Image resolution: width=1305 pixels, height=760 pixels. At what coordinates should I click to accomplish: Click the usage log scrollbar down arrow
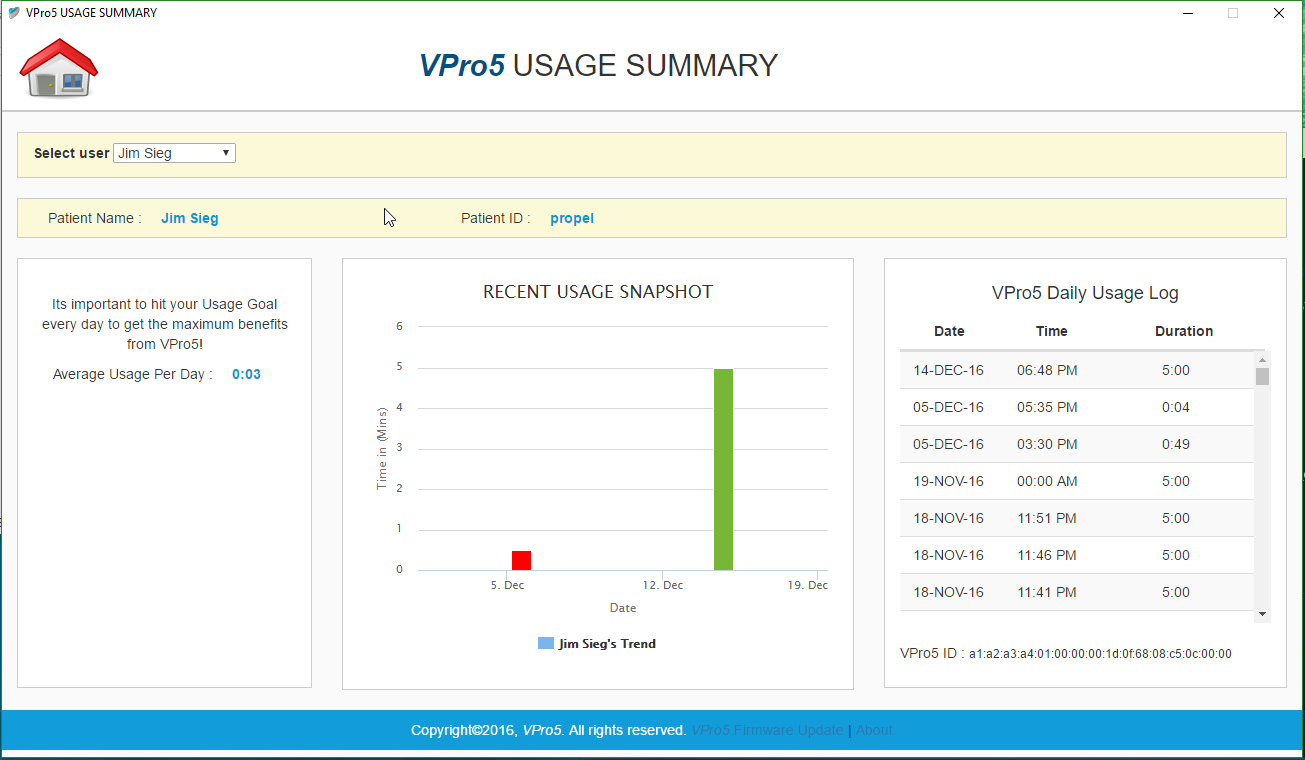1262,614
